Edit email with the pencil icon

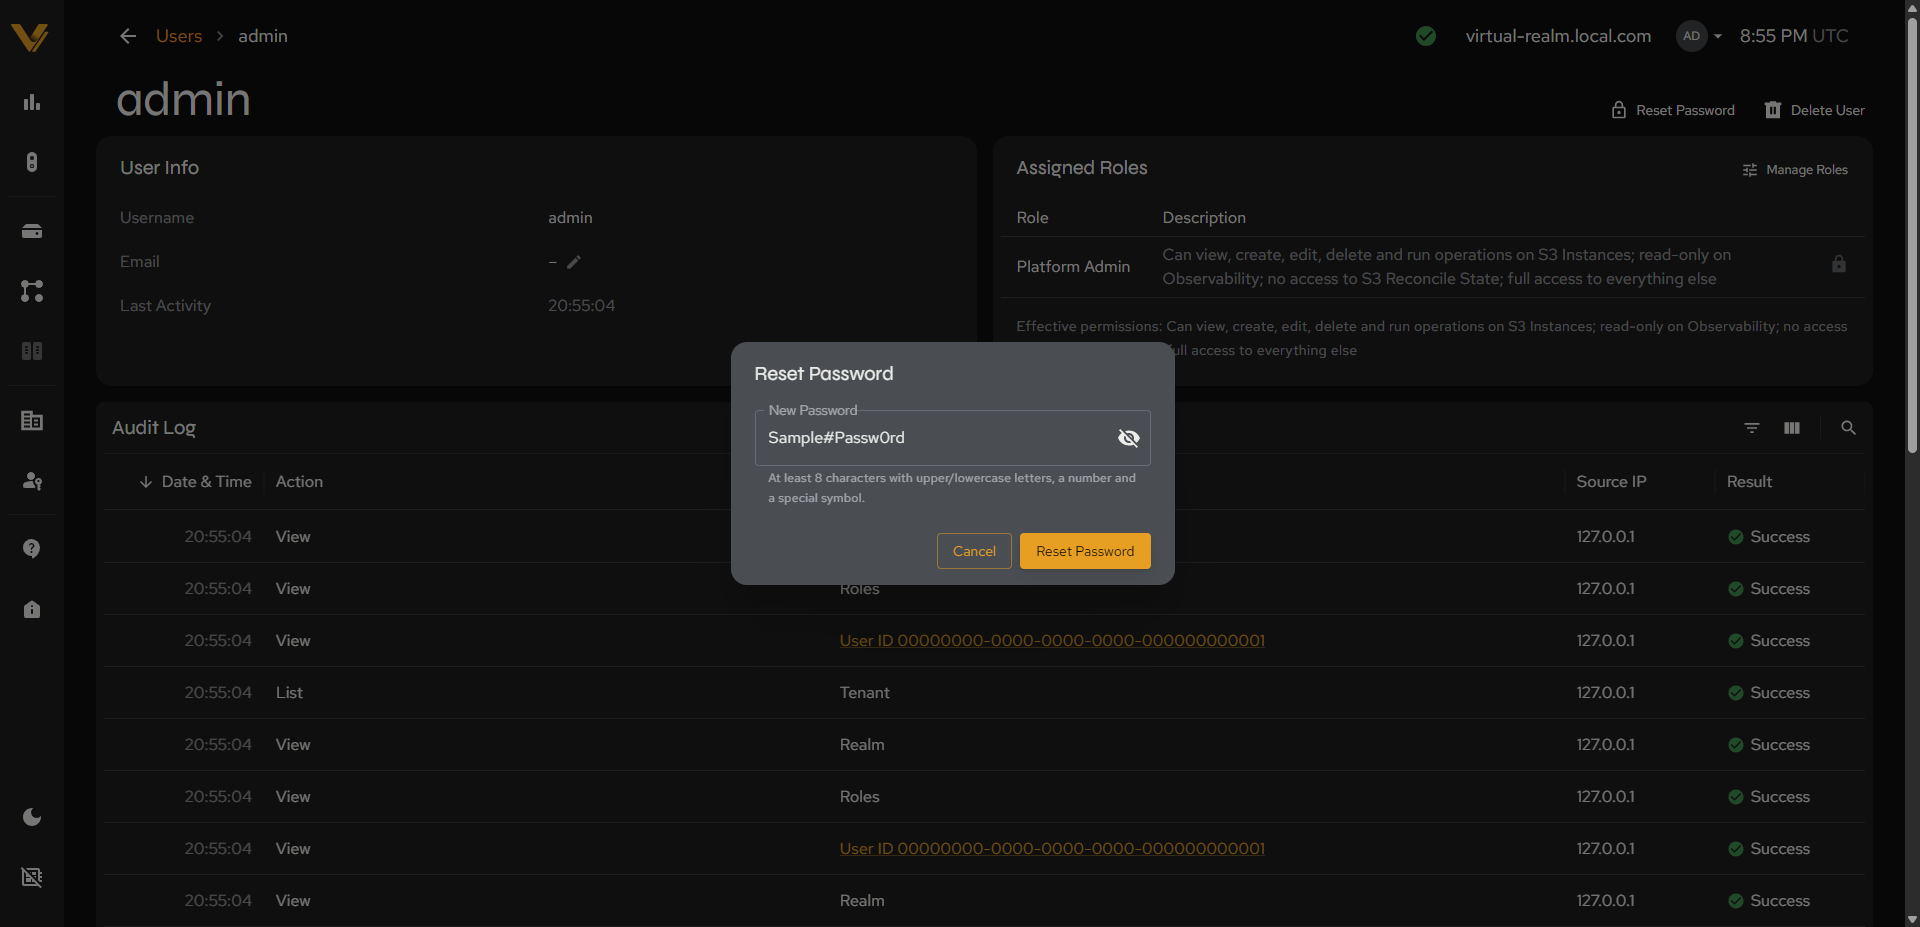tap(574, 262)
